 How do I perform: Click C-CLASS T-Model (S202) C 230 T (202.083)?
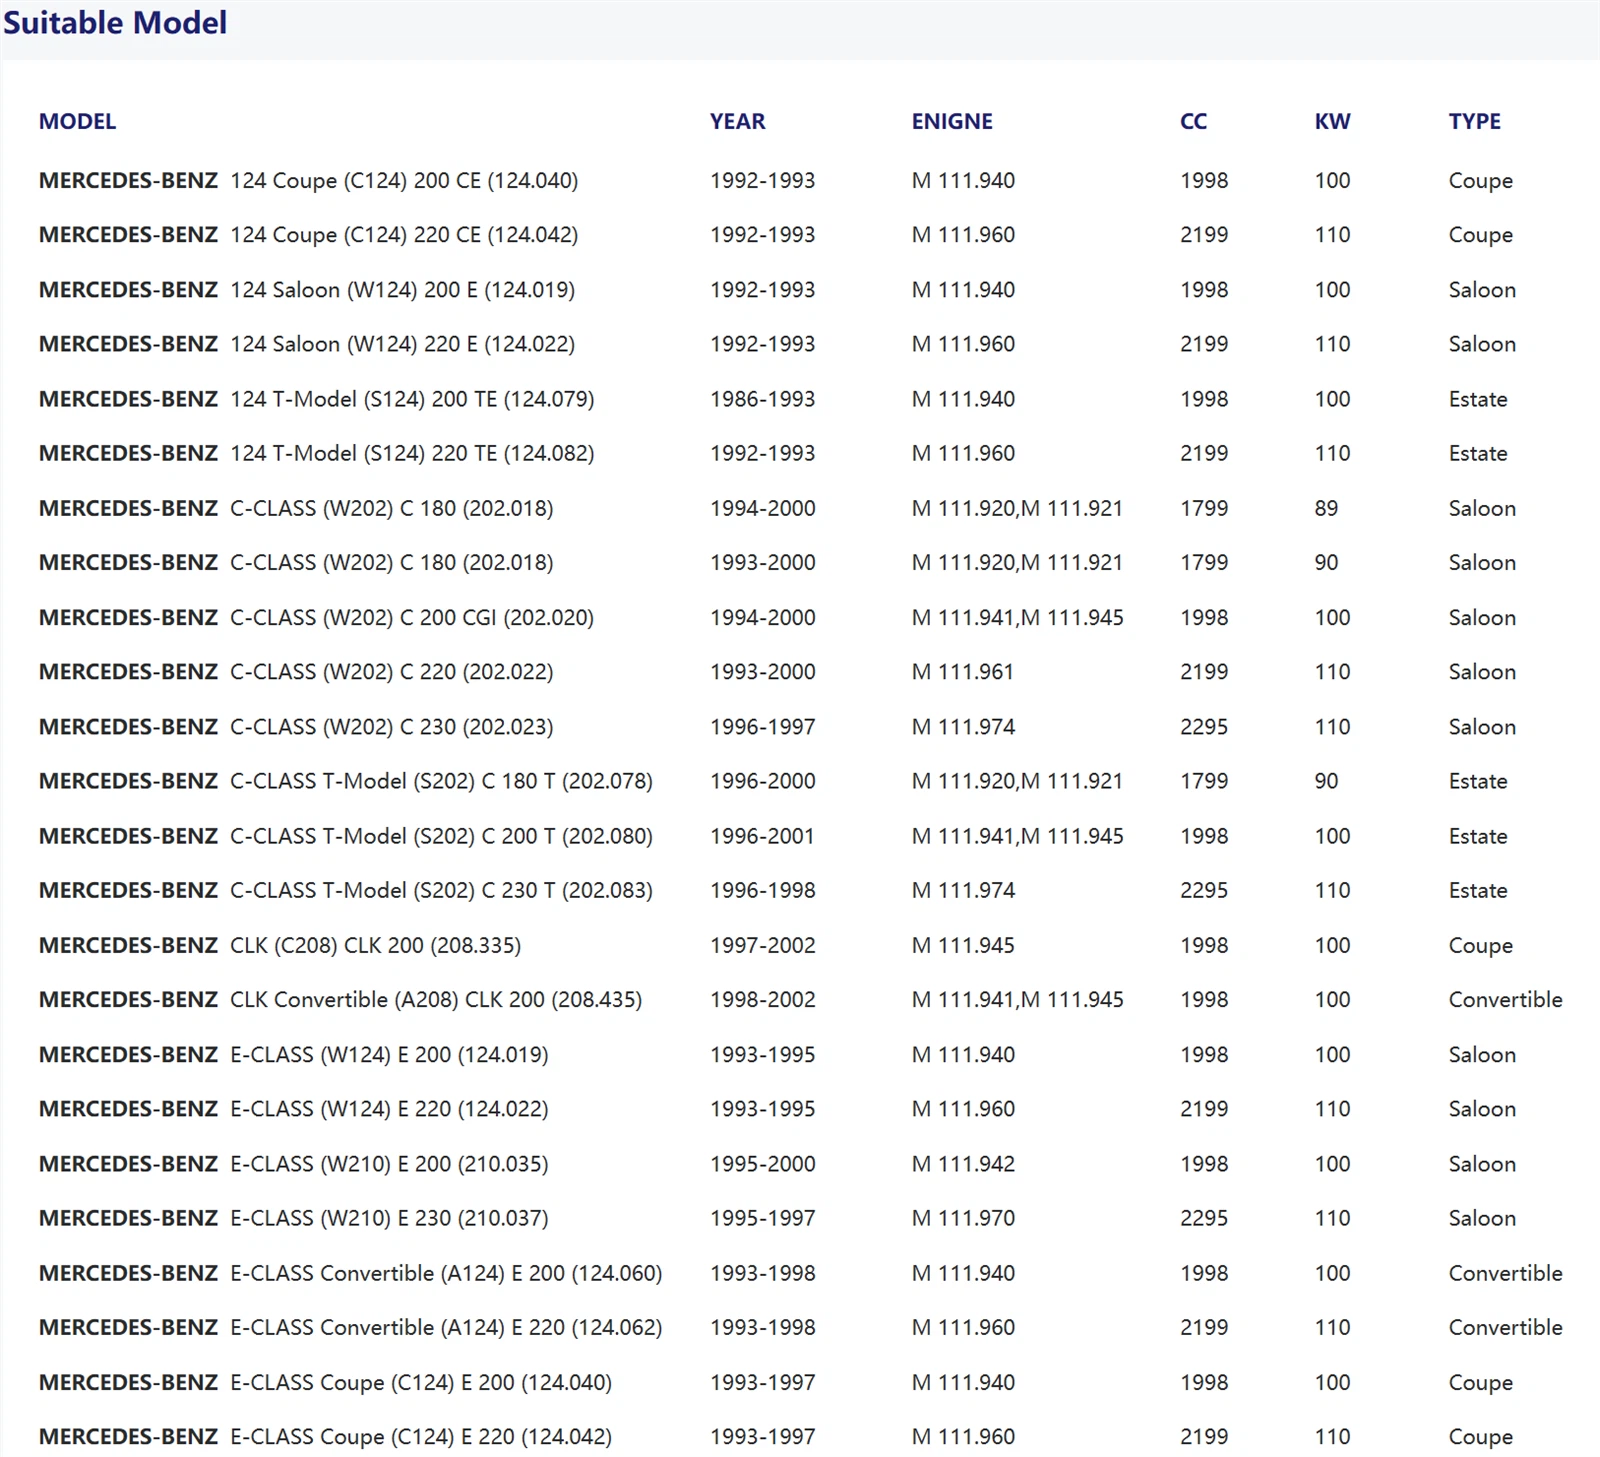[x=441, y=890]
